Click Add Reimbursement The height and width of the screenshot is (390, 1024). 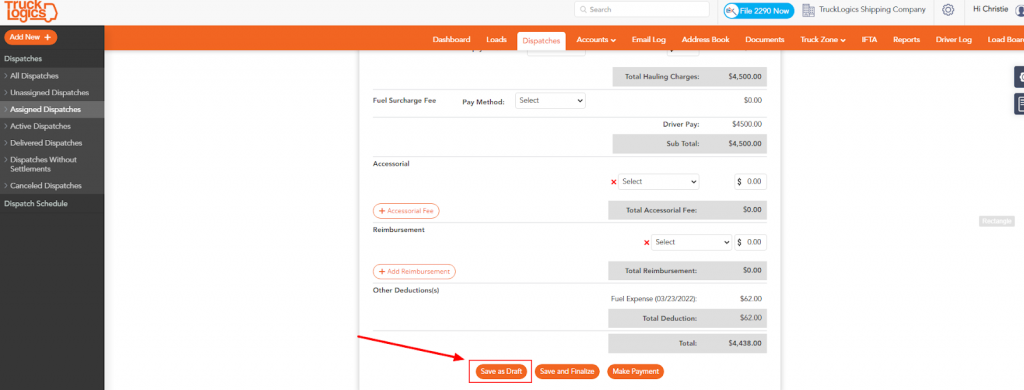[414, 271]
